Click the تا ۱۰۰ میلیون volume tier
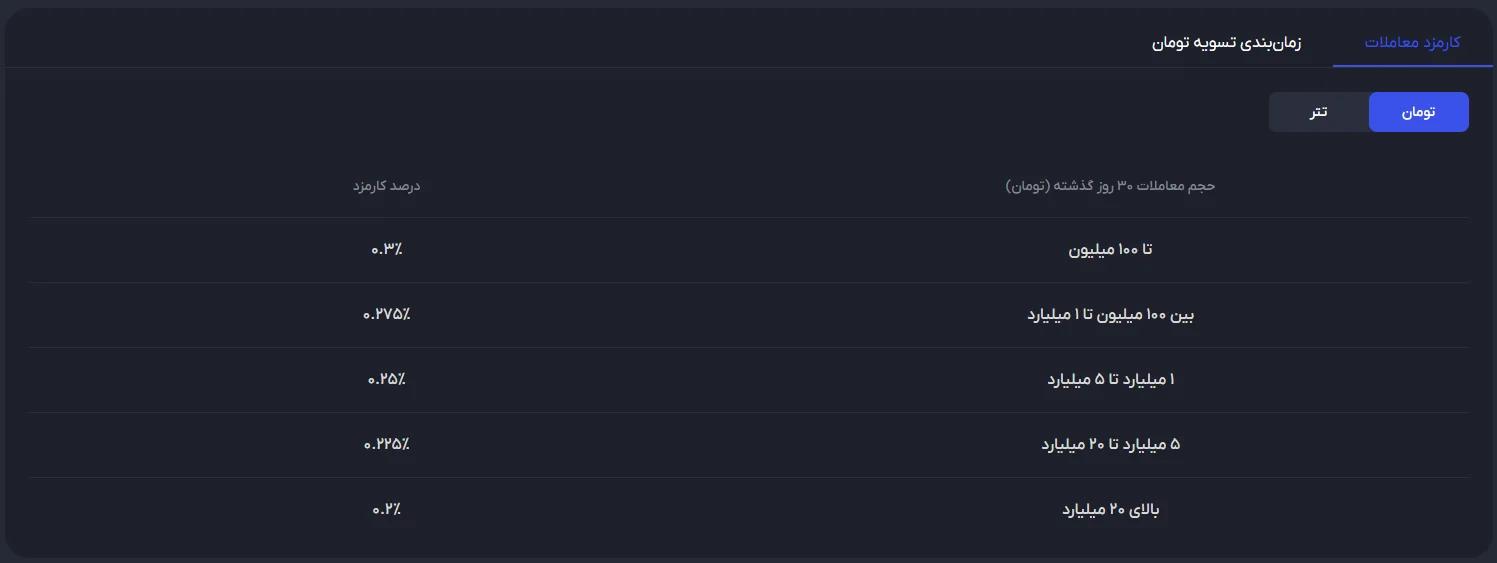 (x=1110, y=250)
